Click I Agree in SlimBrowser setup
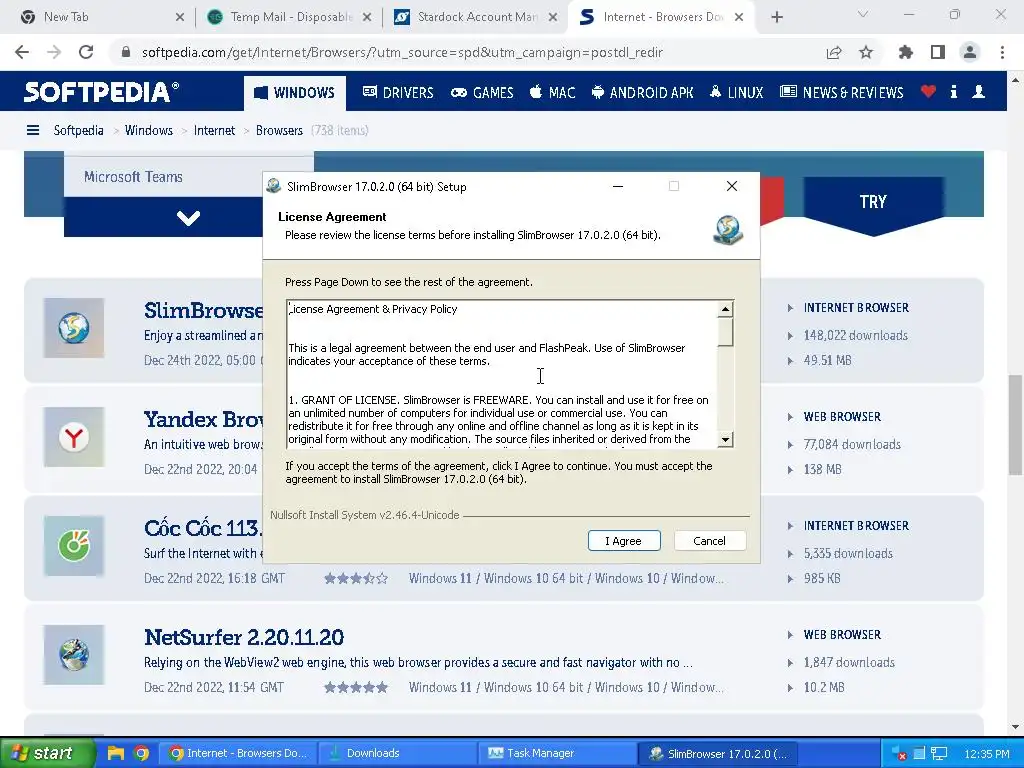1024x768 pixels. (624, 541)
